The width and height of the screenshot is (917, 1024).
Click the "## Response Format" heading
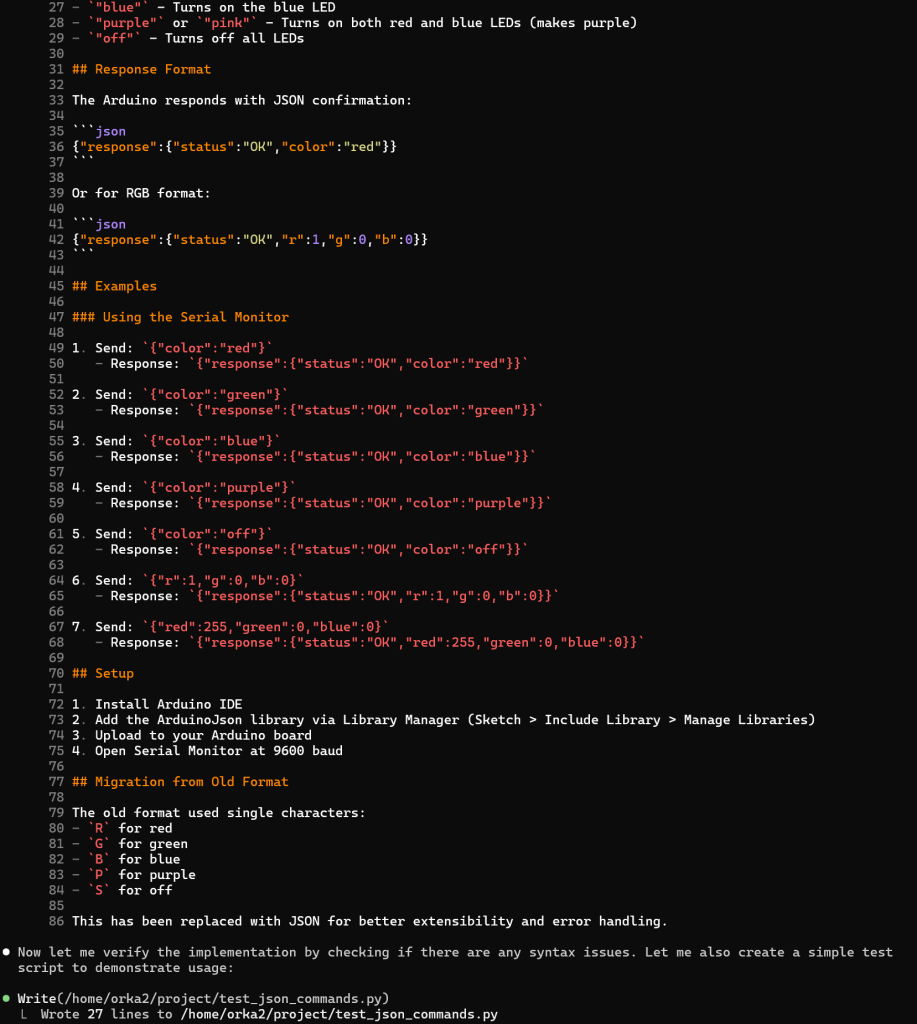[x=141, y=69]
